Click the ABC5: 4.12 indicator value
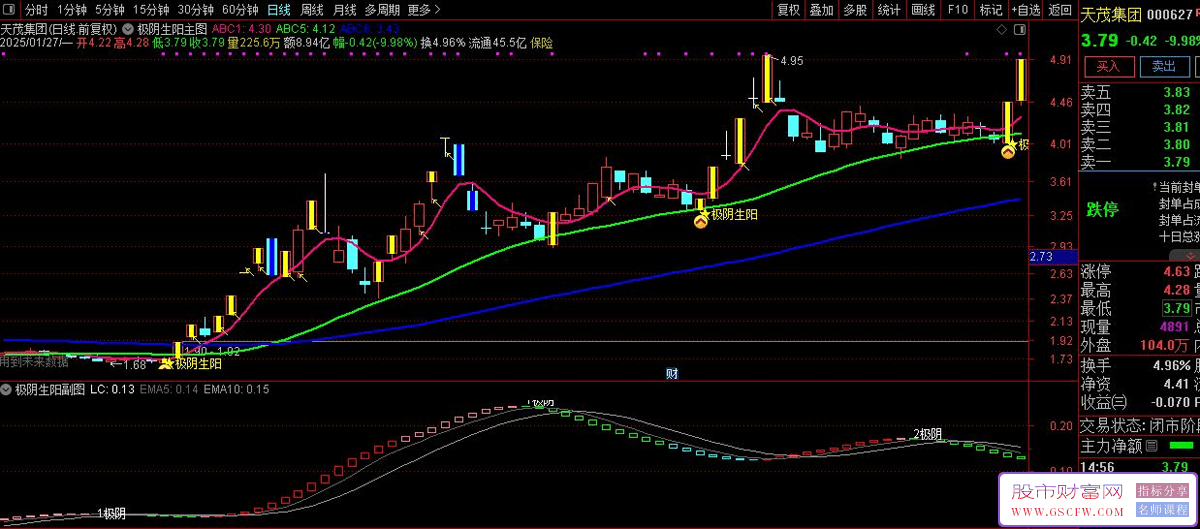 click(305, 29)
